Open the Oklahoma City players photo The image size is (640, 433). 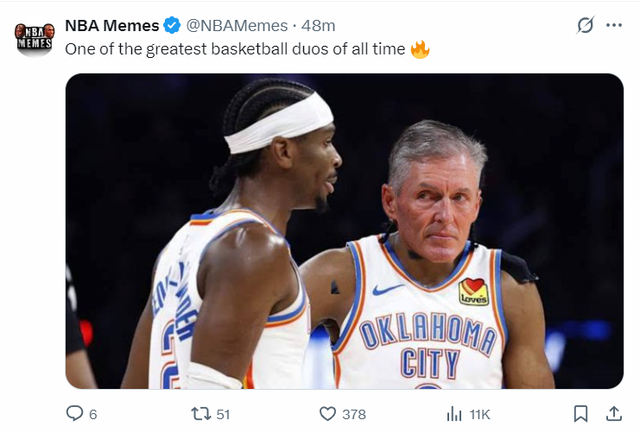coord(344,231)
